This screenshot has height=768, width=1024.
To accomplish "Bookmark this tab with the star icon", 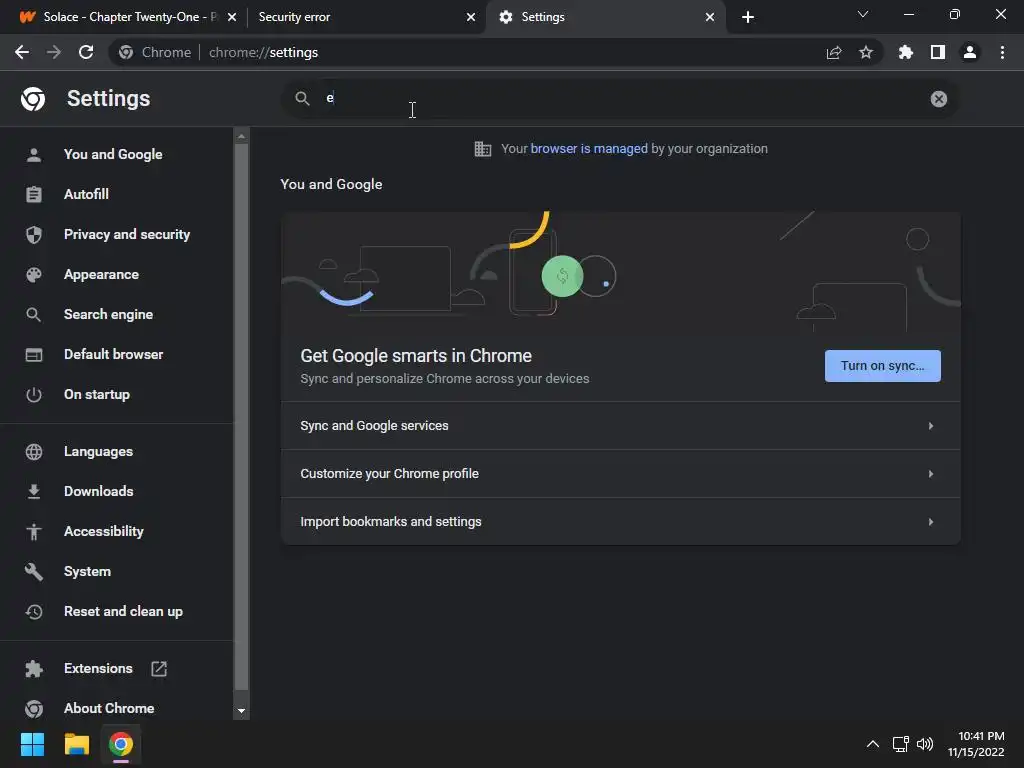I will (x=866, y=52).
